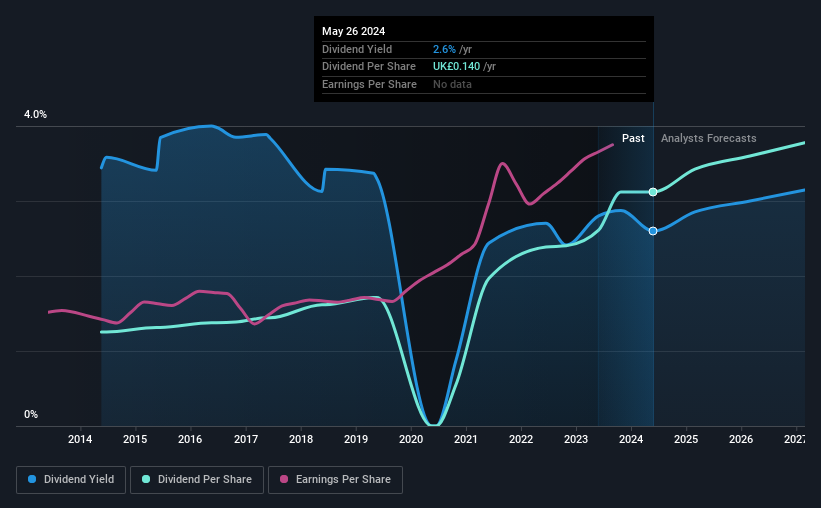The width and height of the screenshot is (821, 508).
Task: Click the 2015 x-axis label
Action: (x=135, y=439)
